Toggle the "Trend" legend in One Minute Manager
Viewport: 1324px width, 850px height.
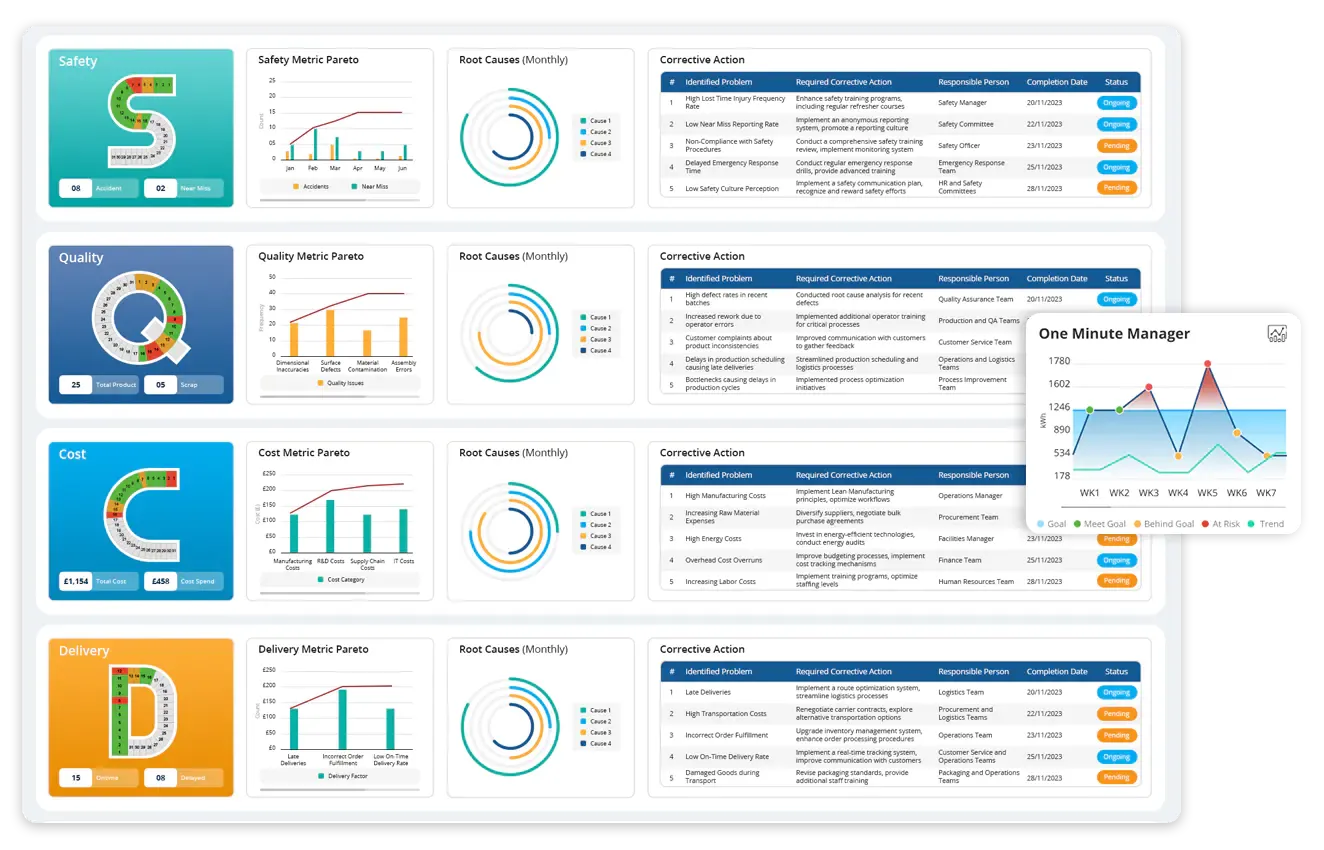click(x=1267, y=523)
